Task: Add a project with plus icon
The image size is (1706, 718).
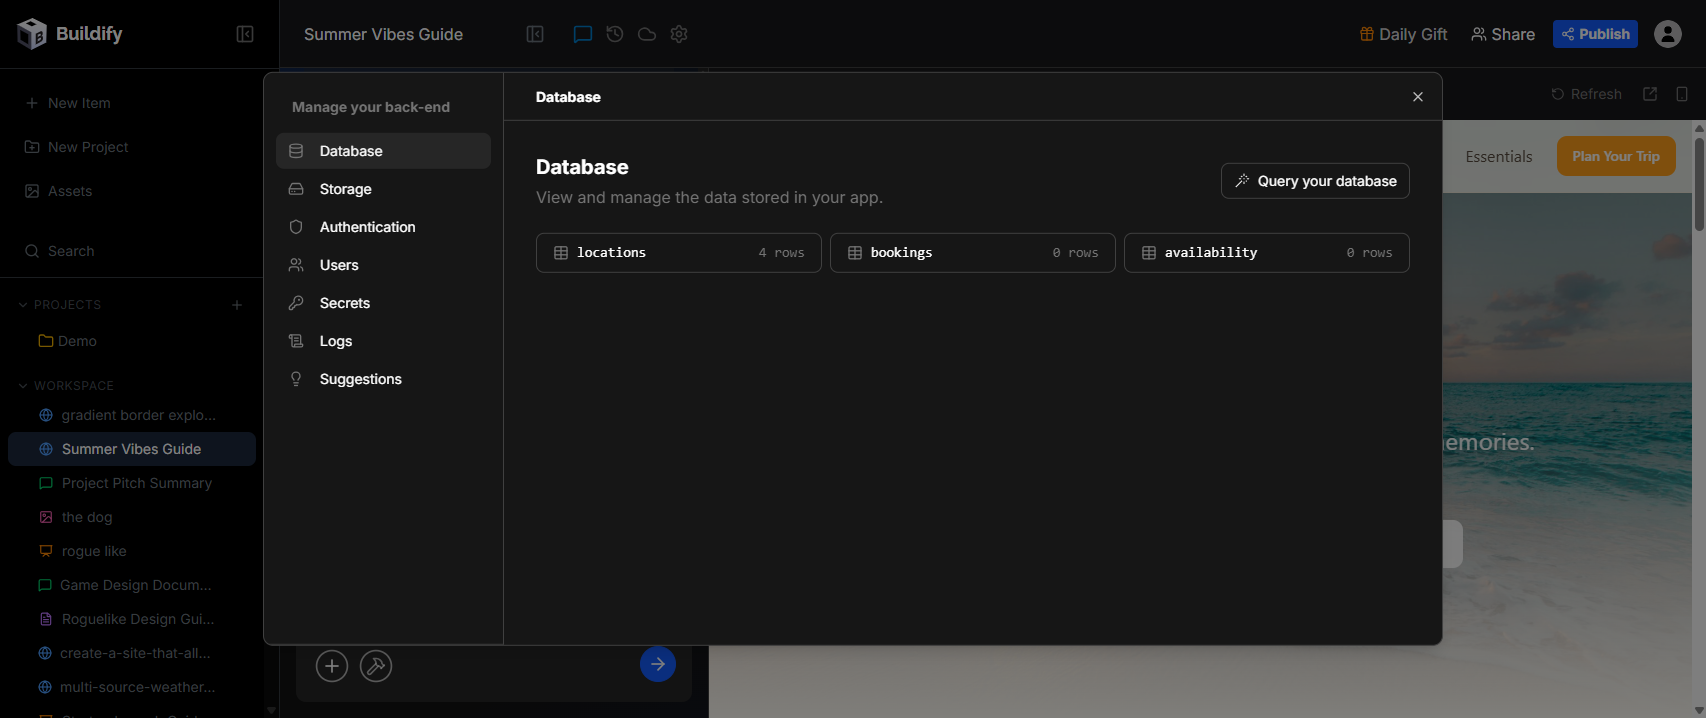Action: (237, 305)
